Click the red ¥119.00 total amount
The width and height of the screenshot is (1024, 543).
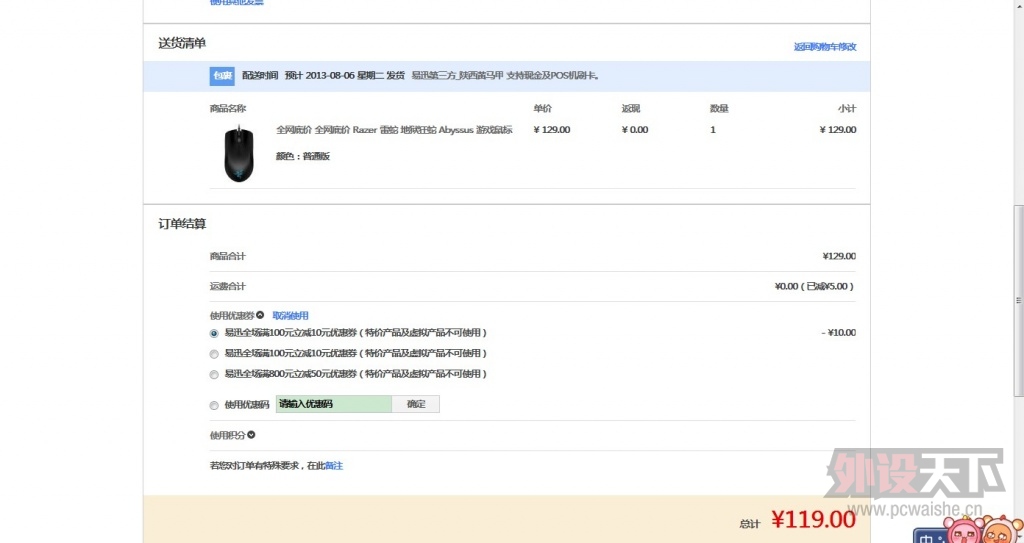pos(813,519)
